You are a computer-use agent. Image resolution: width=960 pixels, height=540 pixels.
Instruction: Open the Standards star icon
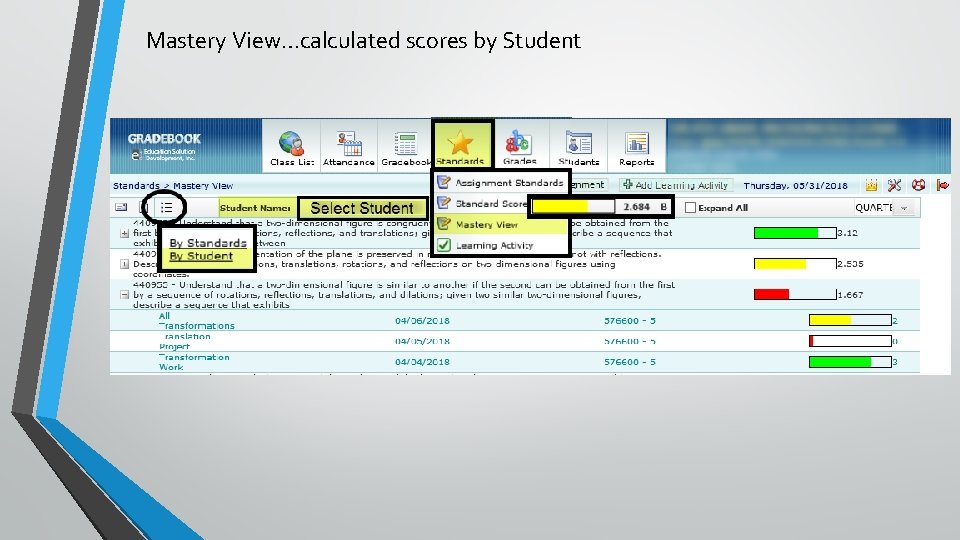tap(460, 143)
